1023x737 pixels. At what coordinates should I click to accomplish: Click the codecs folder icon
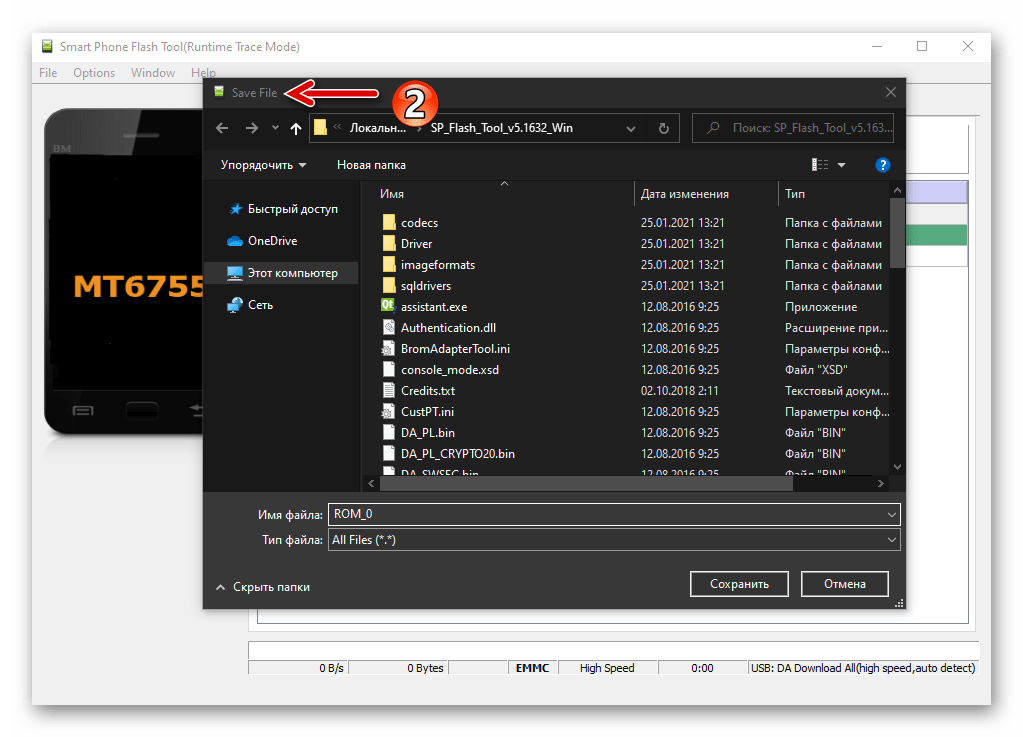click(389, 222)
